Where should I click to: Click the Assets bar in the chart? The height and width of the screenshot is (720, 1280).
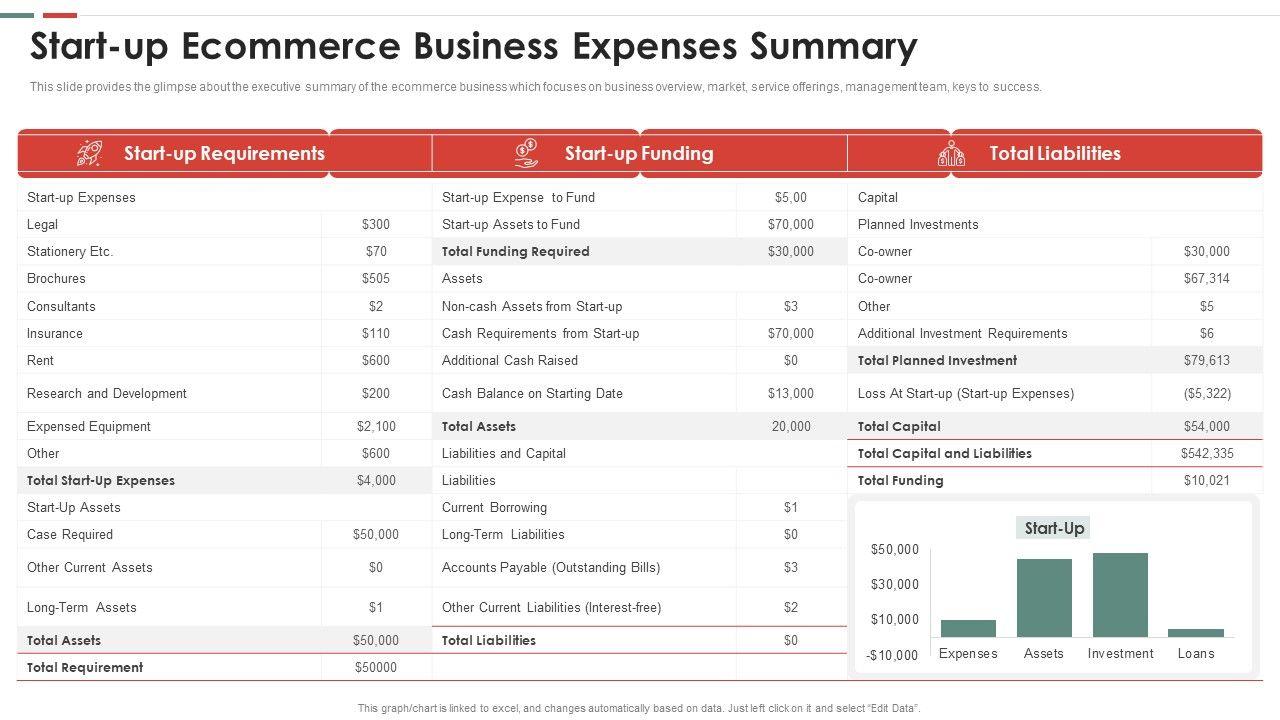tap(1044, 597)
